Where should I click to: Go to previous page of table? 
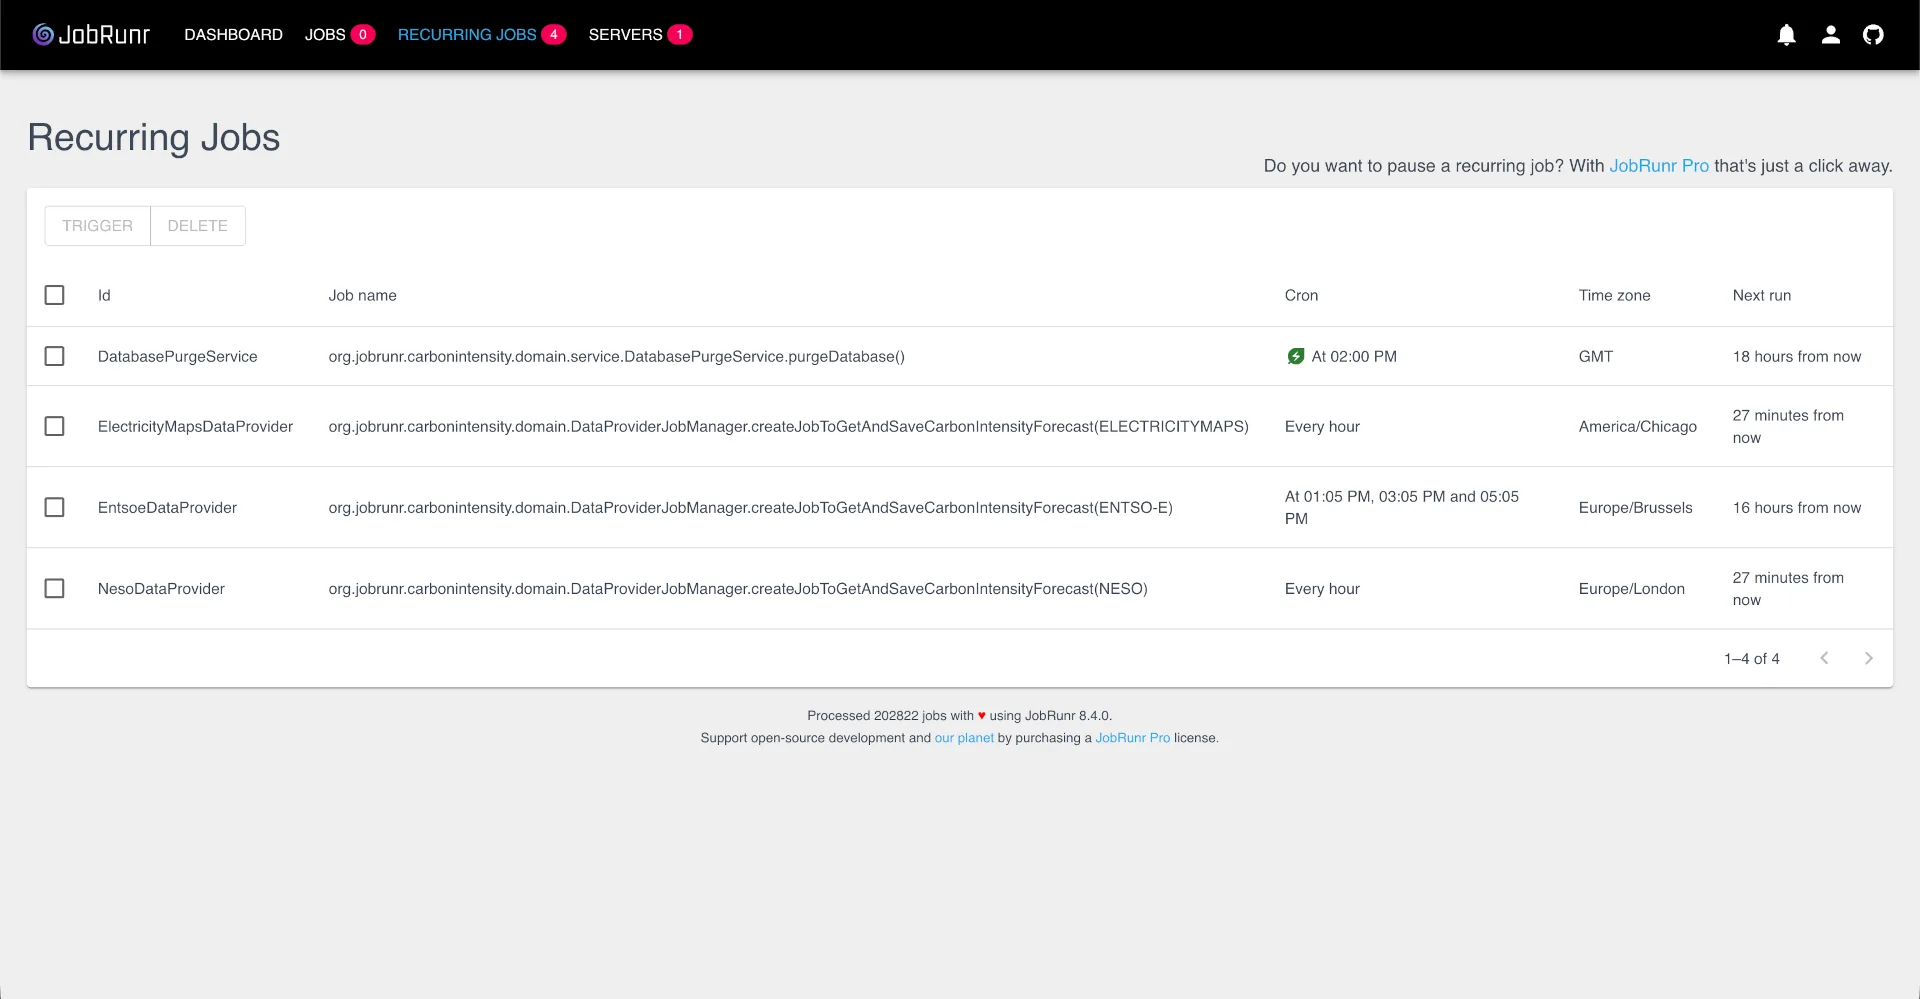1824,658
